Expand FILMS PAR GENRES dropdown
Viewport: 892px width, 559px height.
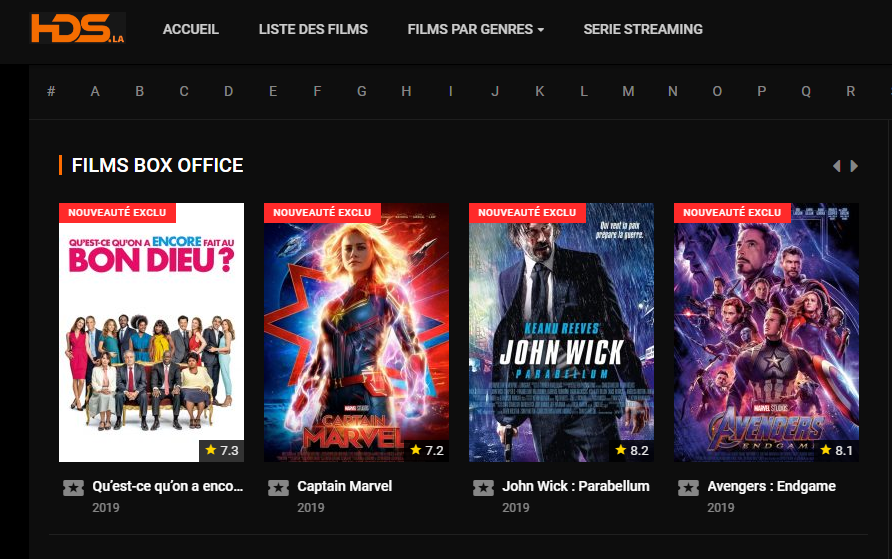[476, 30]
